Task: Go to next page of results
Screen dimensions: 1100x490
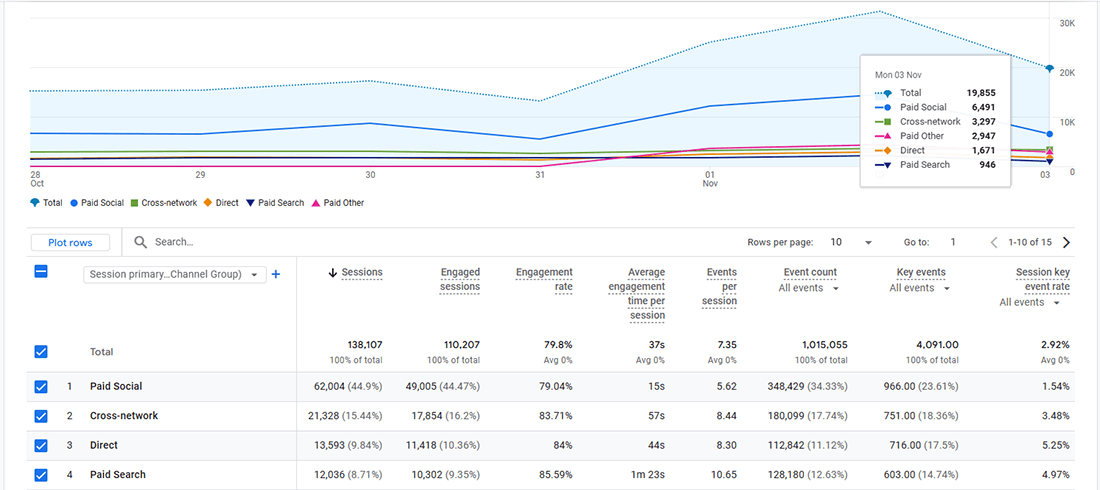Action: [1066, 242]
